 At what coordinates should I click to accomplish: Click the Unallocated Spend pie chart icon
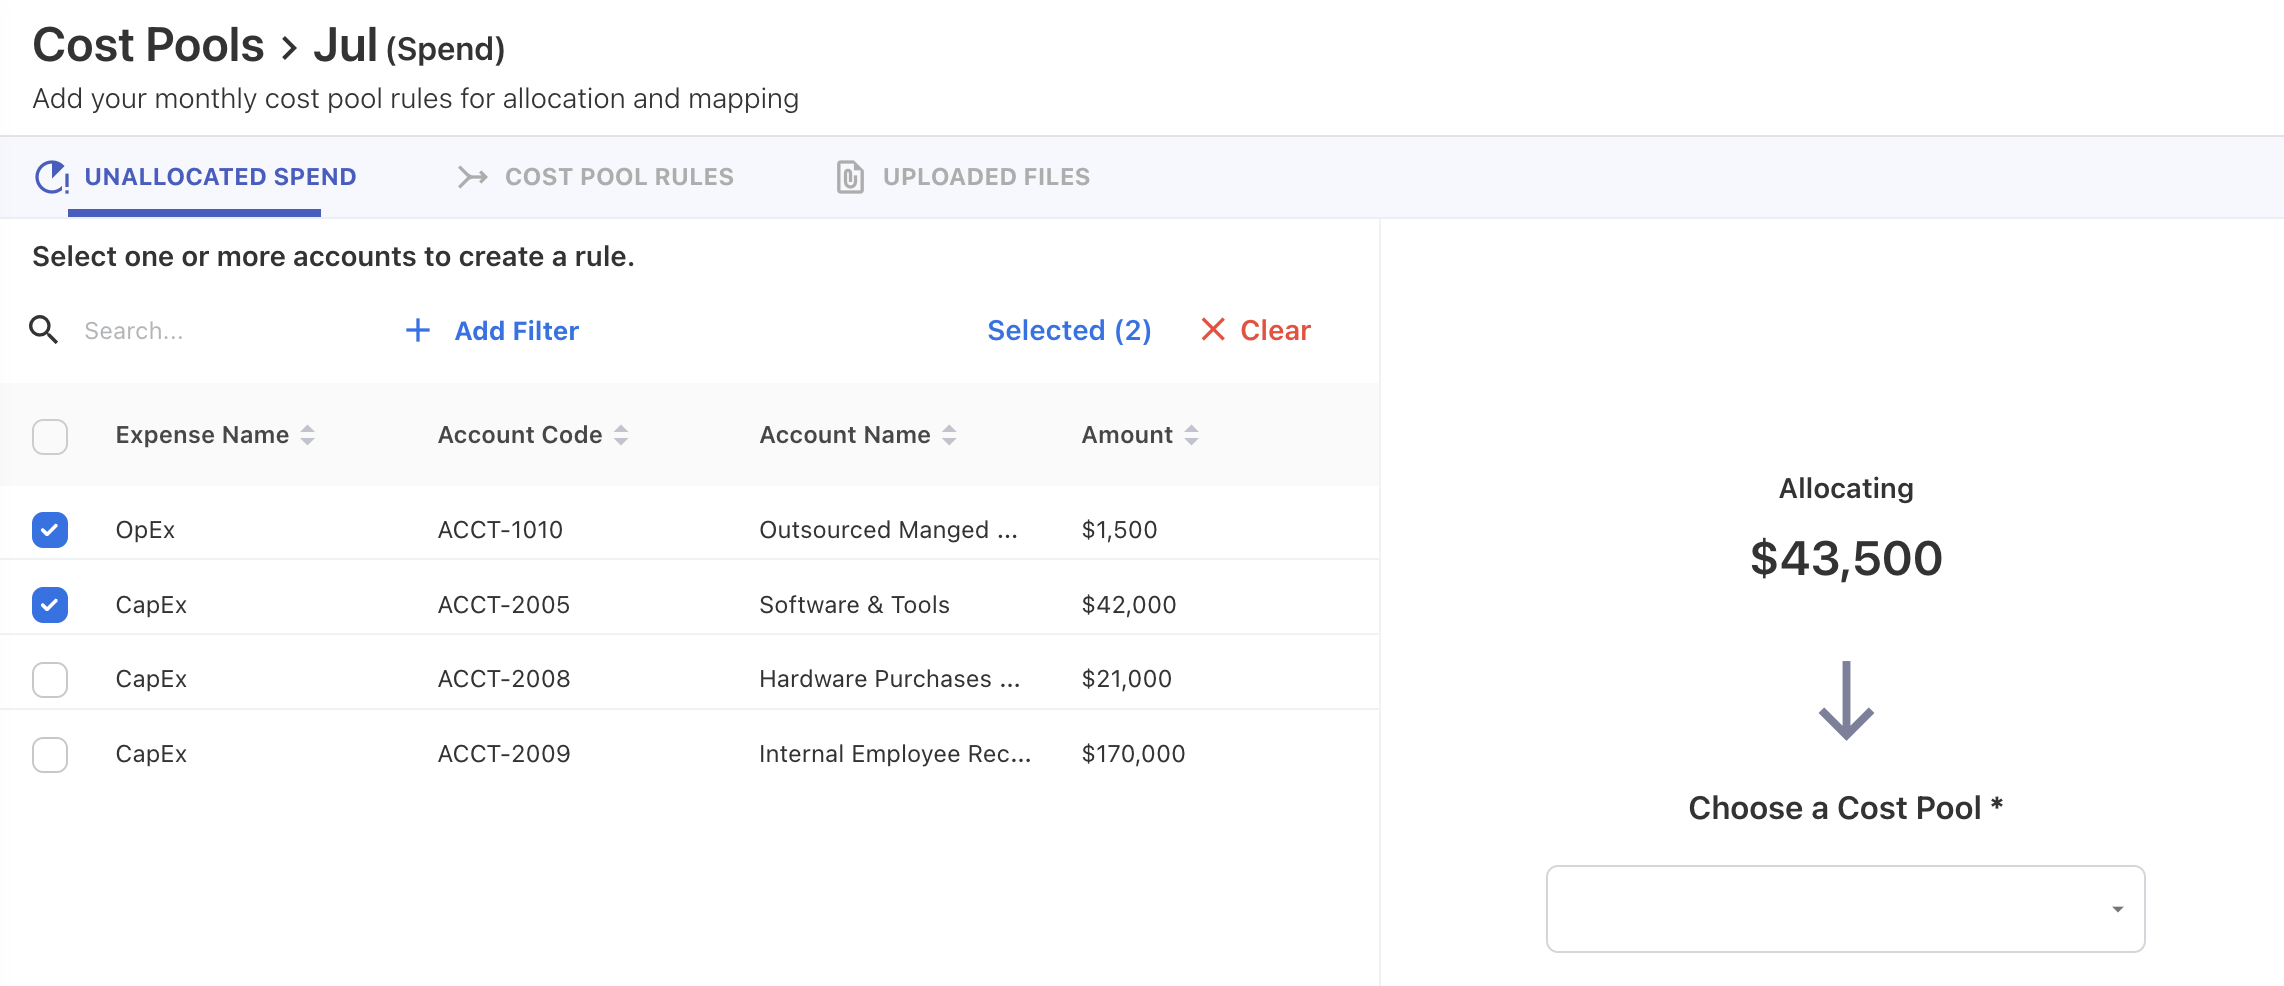click(x=51, y=177)
